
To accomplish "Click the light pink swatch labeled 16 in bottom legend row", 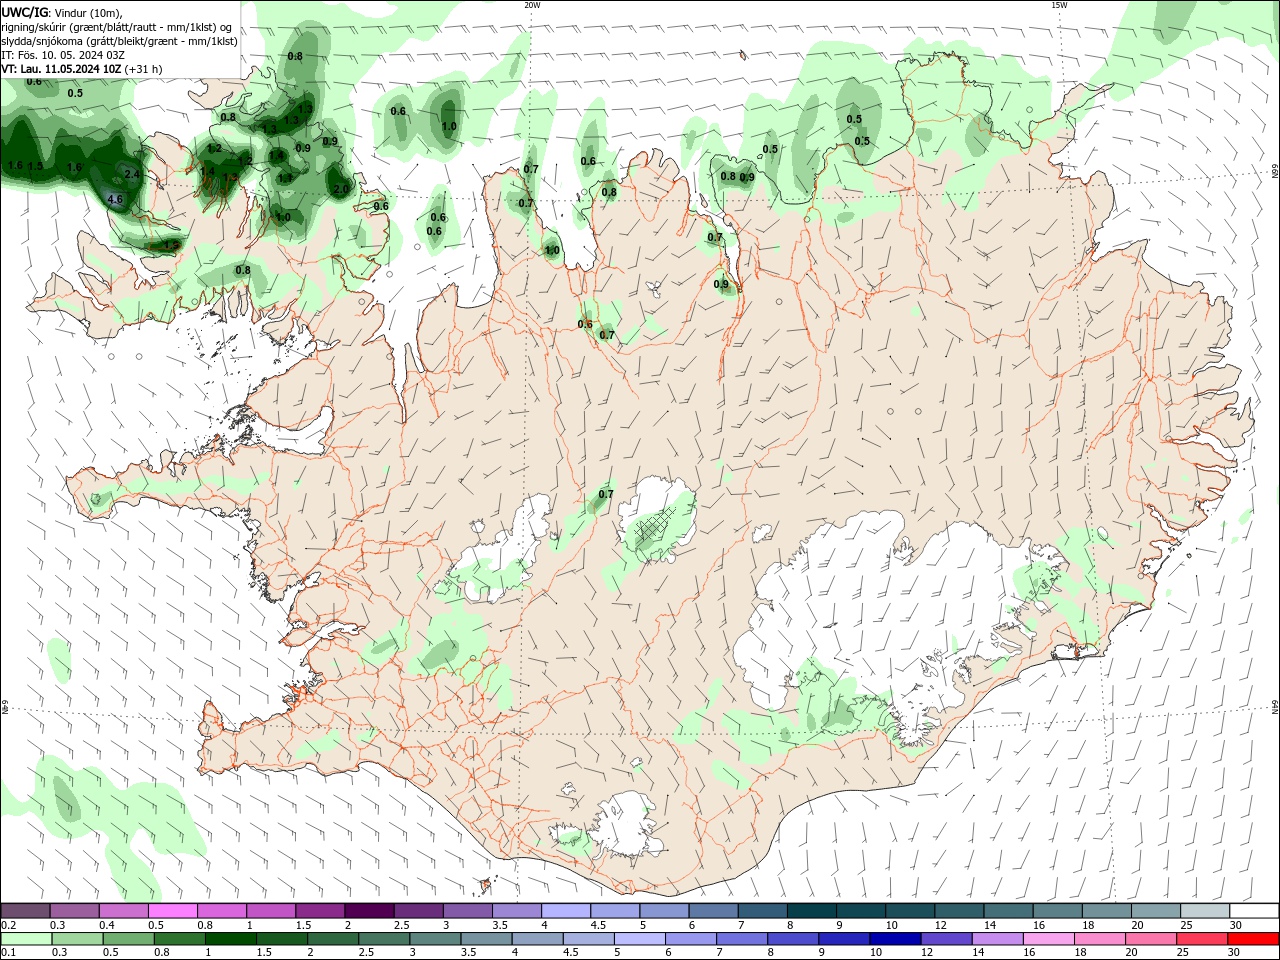I will tap(1047, 939).
